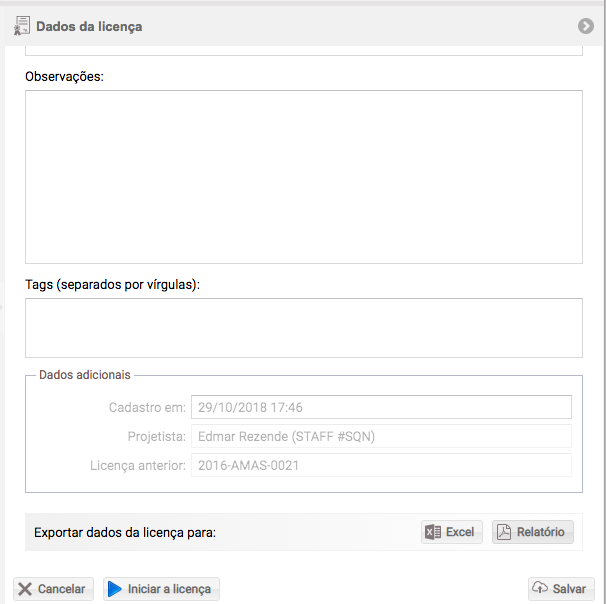
Task: Save the license with Salvar
Action: point(561,589)
